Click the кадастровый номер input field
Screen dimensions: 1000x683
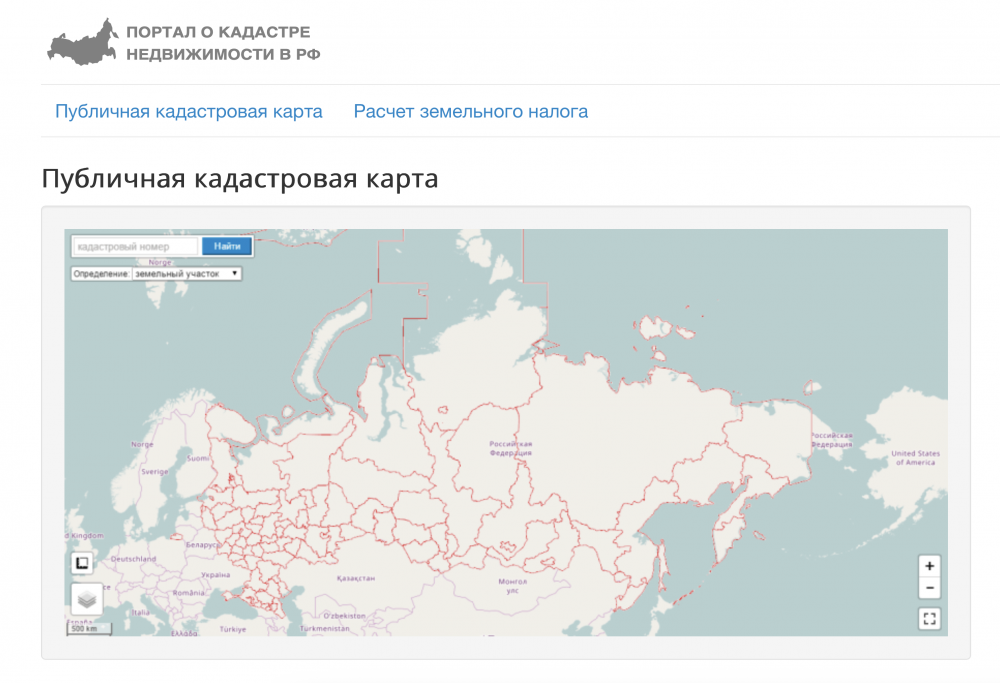[135, 244]
